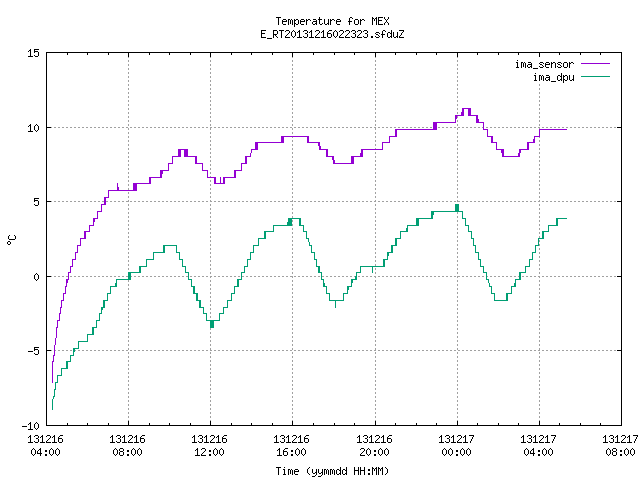
Task: Click the ima_sensor peak just after 131217 00:00
Action: [x=467, y=109]
